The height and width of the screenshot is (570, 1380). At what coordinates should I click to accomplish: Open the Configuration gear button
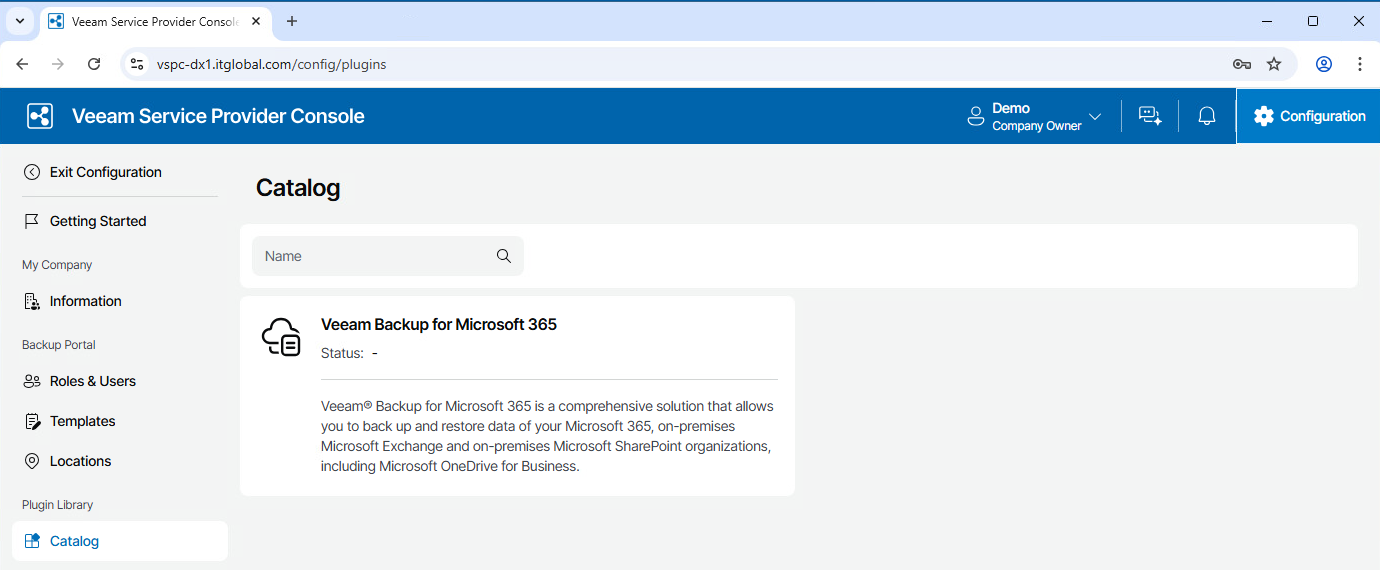1308,116
